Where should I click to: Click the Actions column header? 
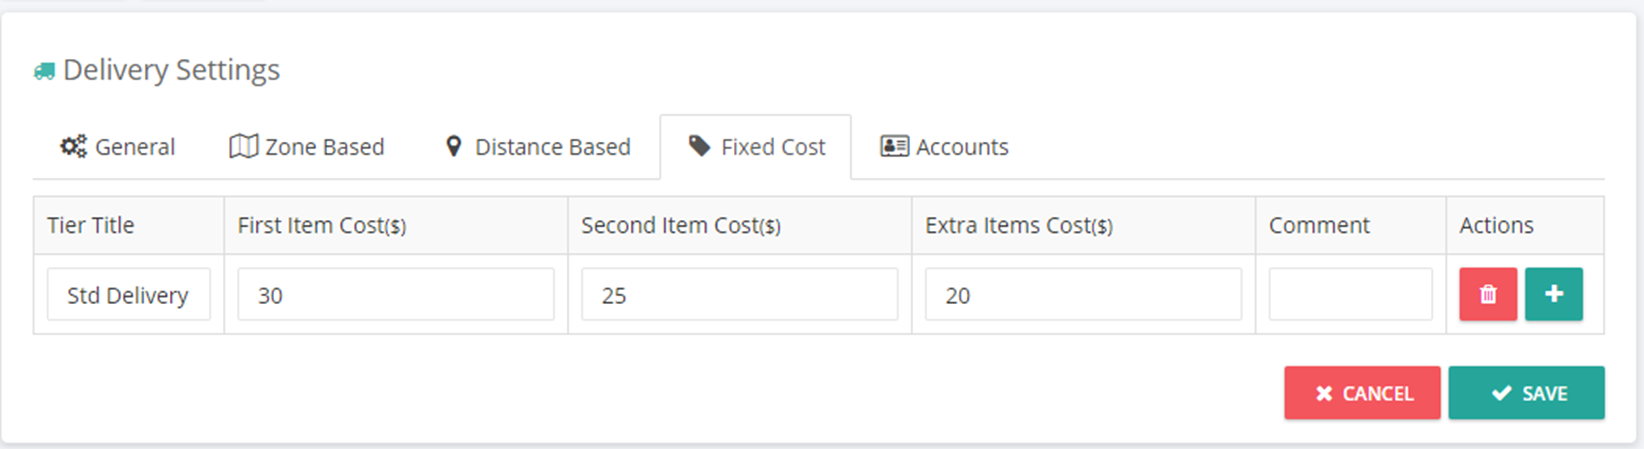(x=1496, y=225)
